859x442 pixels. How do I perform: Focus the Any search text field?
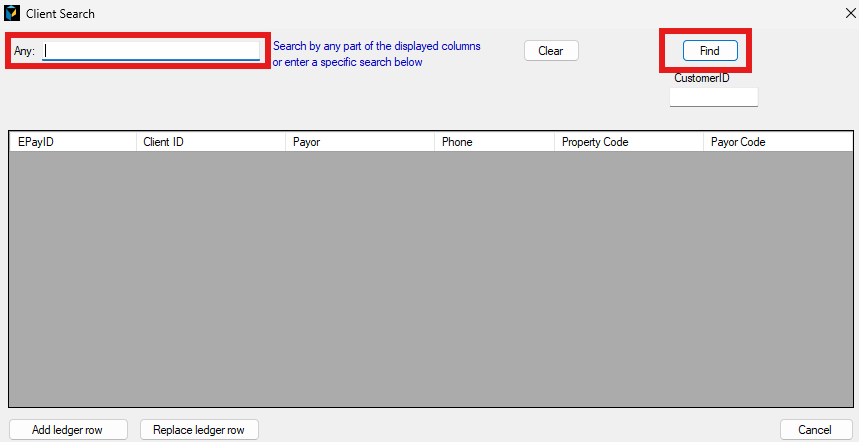click(150, 50)
